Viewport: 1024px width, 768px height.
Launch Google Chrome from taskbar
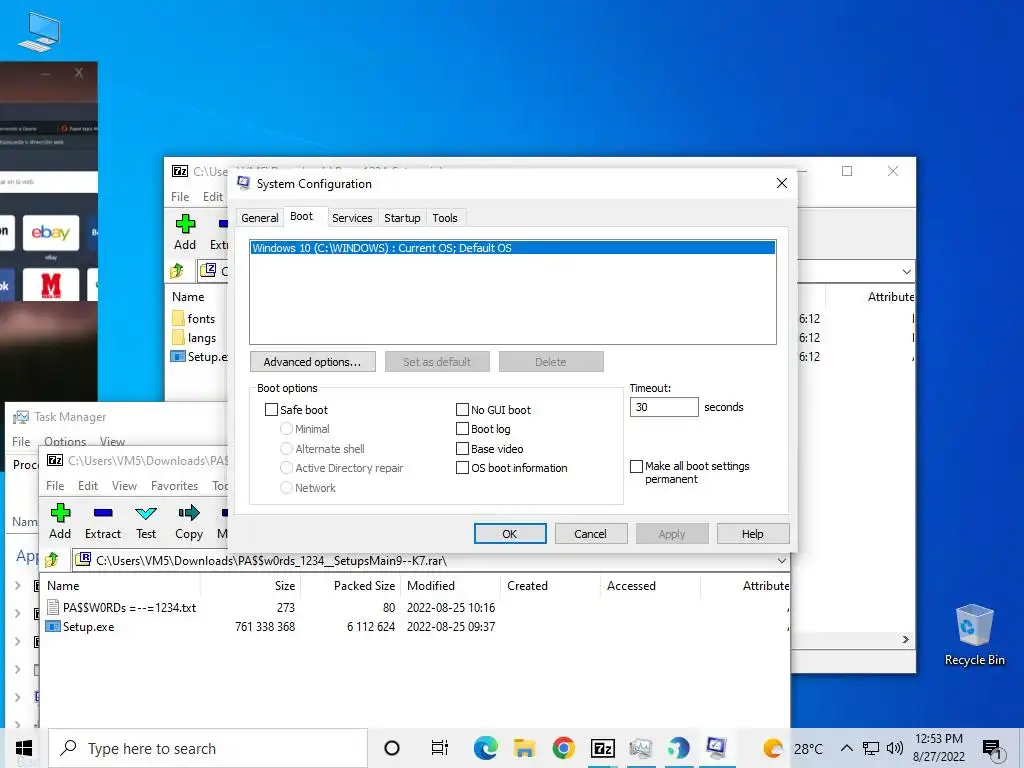coord(564,748)
